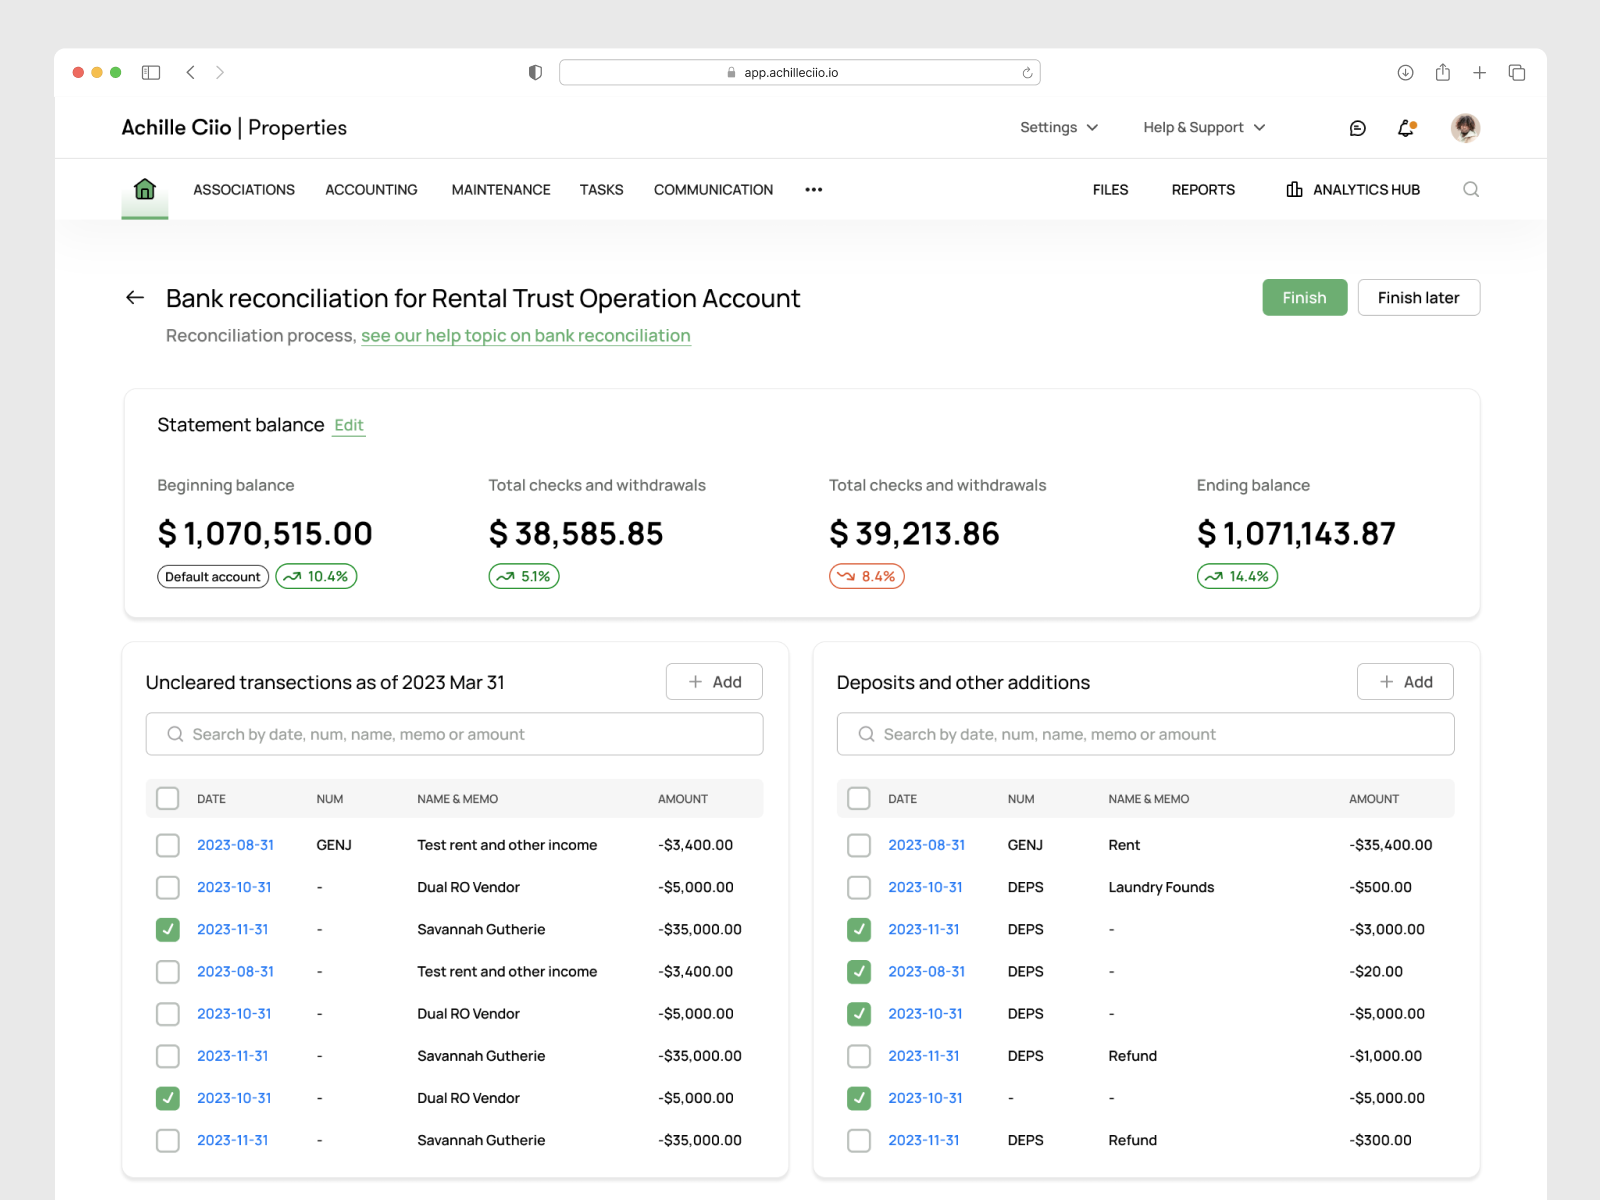Image resolution: width=1600 pixels, height=1200 pixels.
Task: Open the profile avatar menu
Action: (x=1464, y=127)
